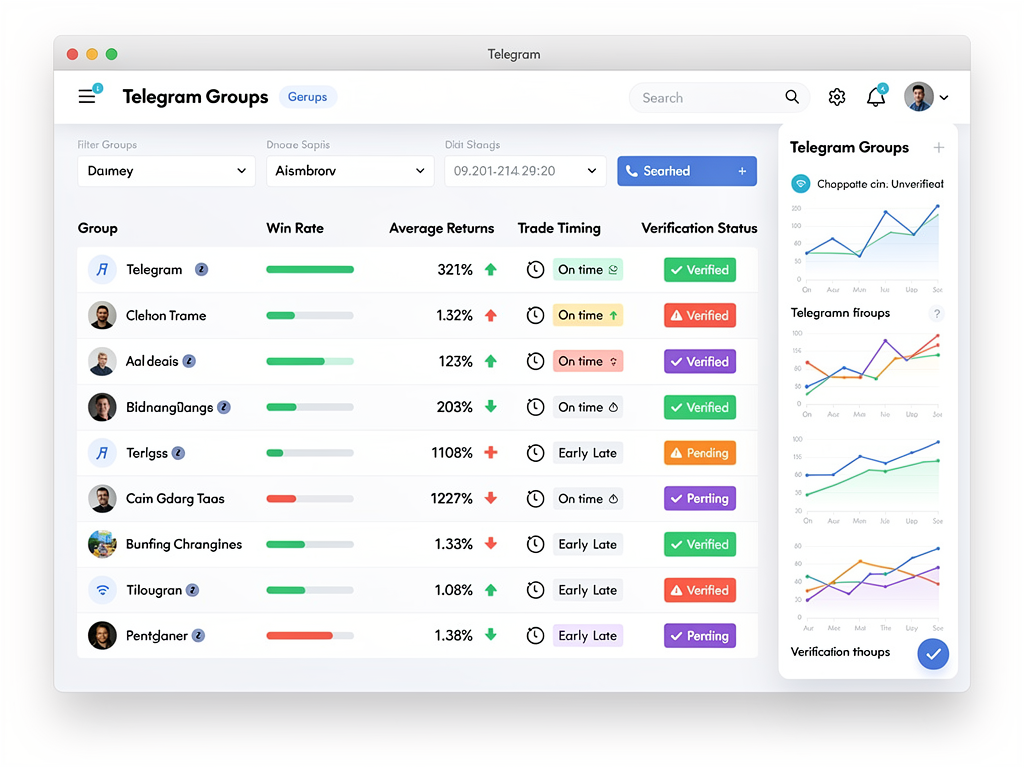Click the plus button in the Telegram Groups panel
Viewport: 1024px width, 768px height.
[938, 147]
